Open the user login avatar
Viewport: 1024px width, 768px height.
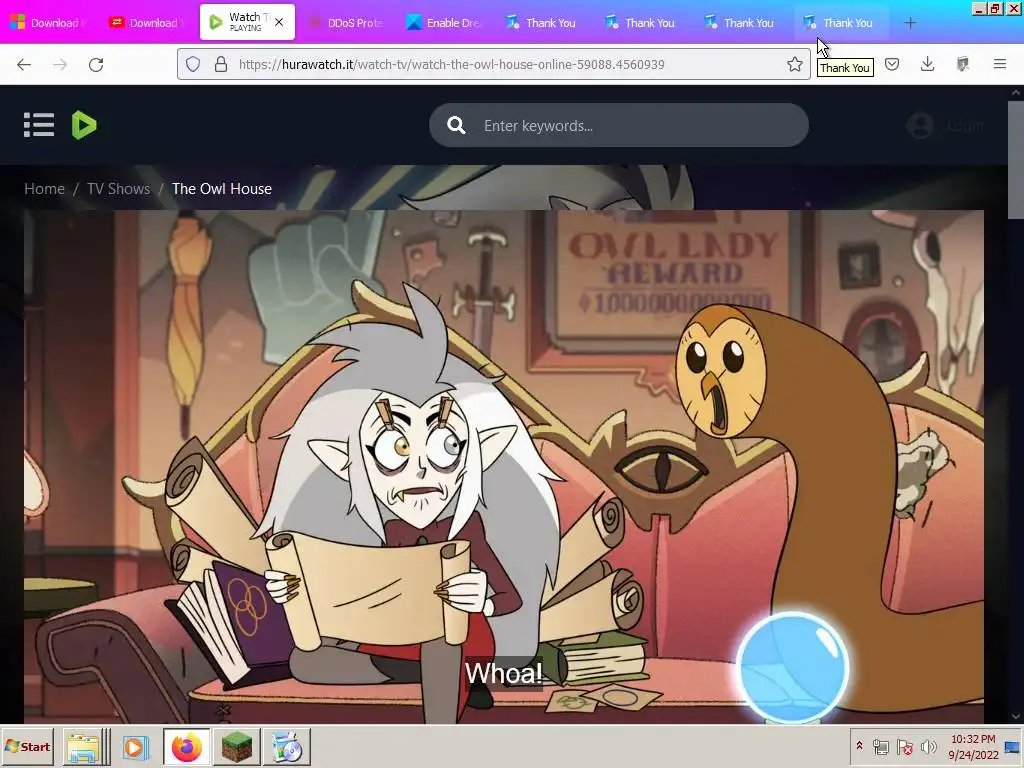[920, 125]
